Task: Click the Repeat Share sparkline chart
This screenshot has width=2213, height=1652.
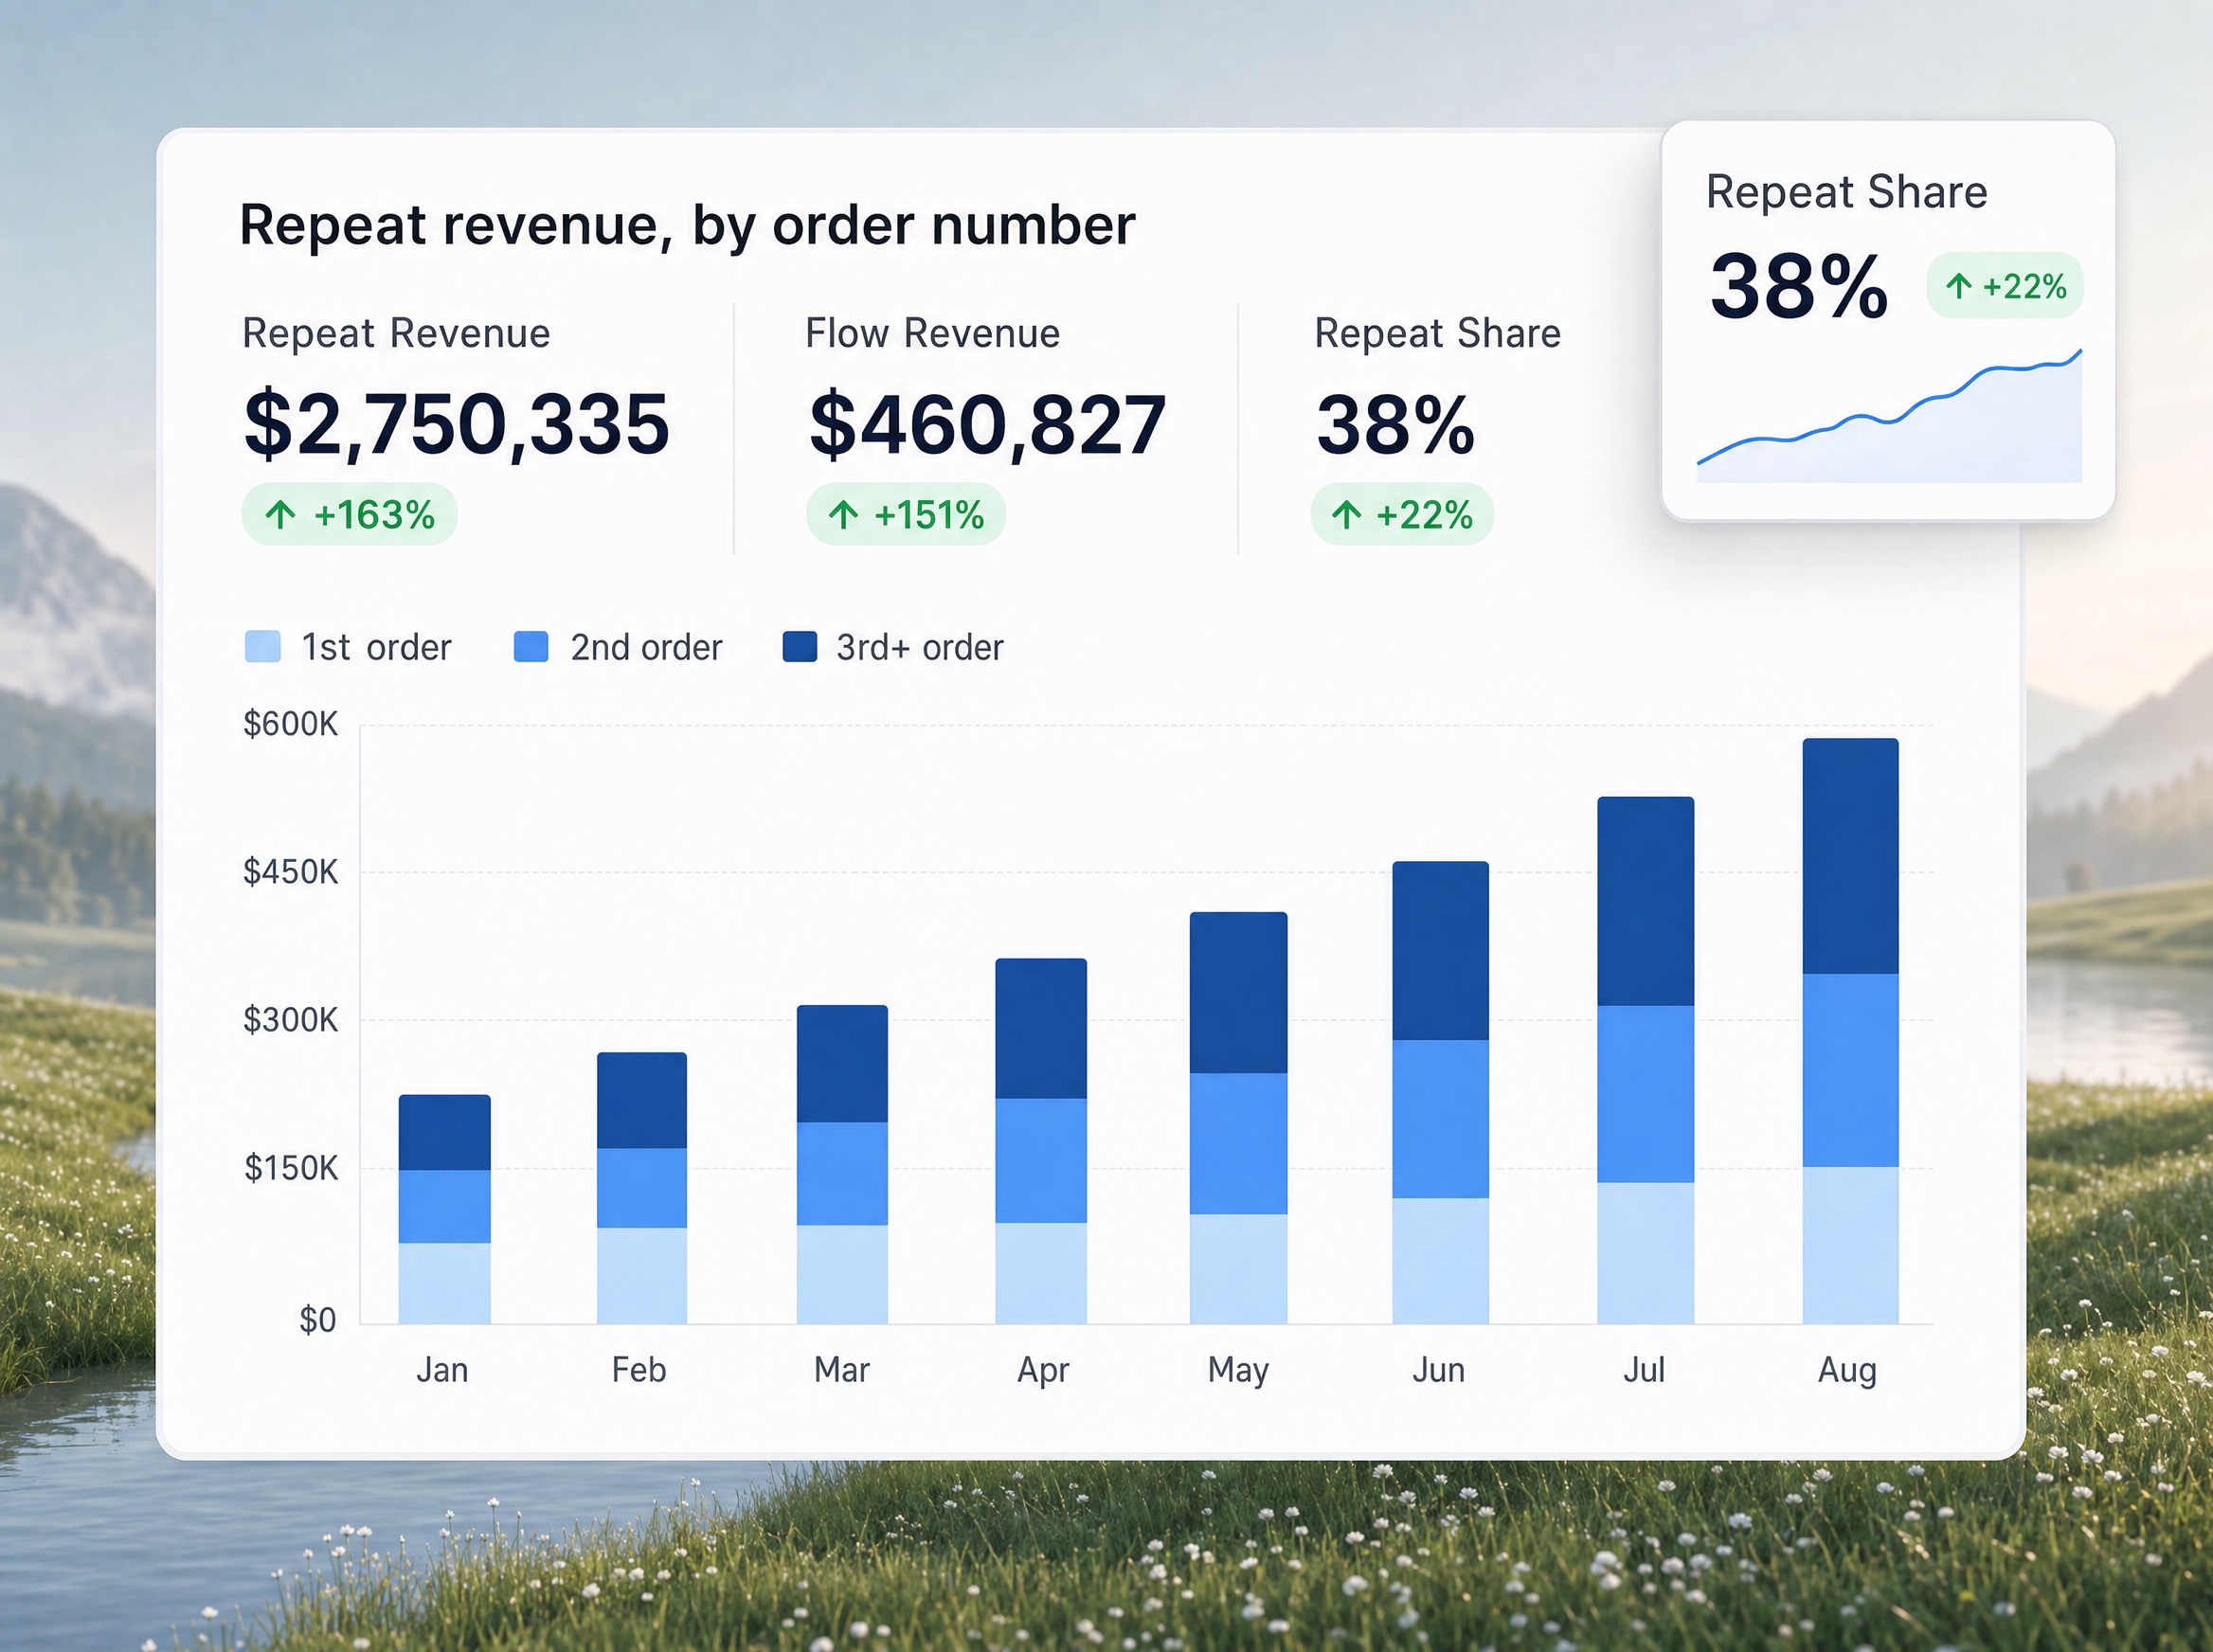Action: (x=1890, y=415)
